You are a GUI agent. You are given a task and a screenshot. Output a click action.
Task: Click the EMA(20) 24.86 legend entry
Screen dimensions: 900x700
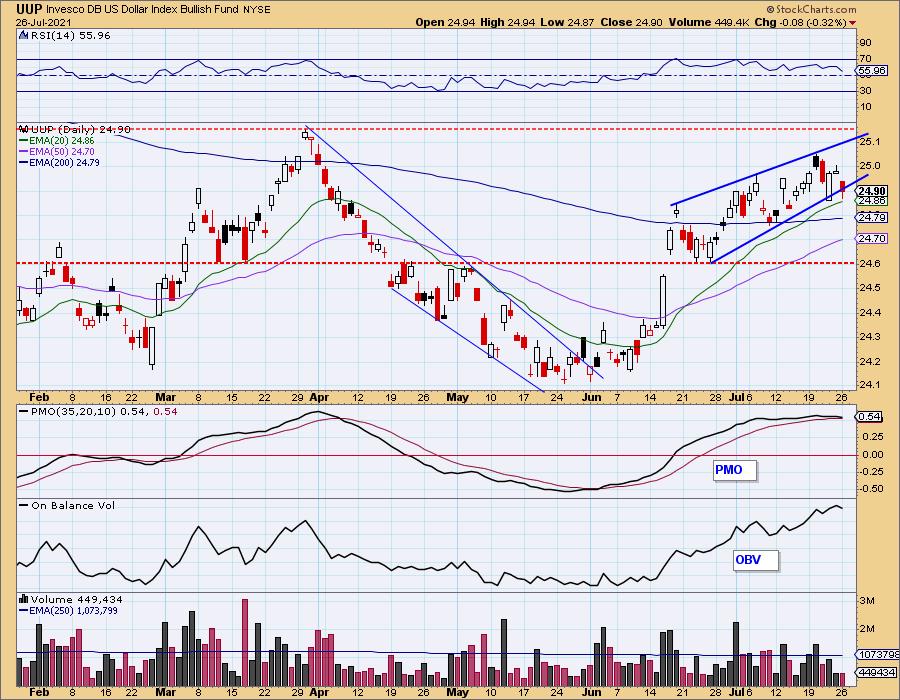57,141
